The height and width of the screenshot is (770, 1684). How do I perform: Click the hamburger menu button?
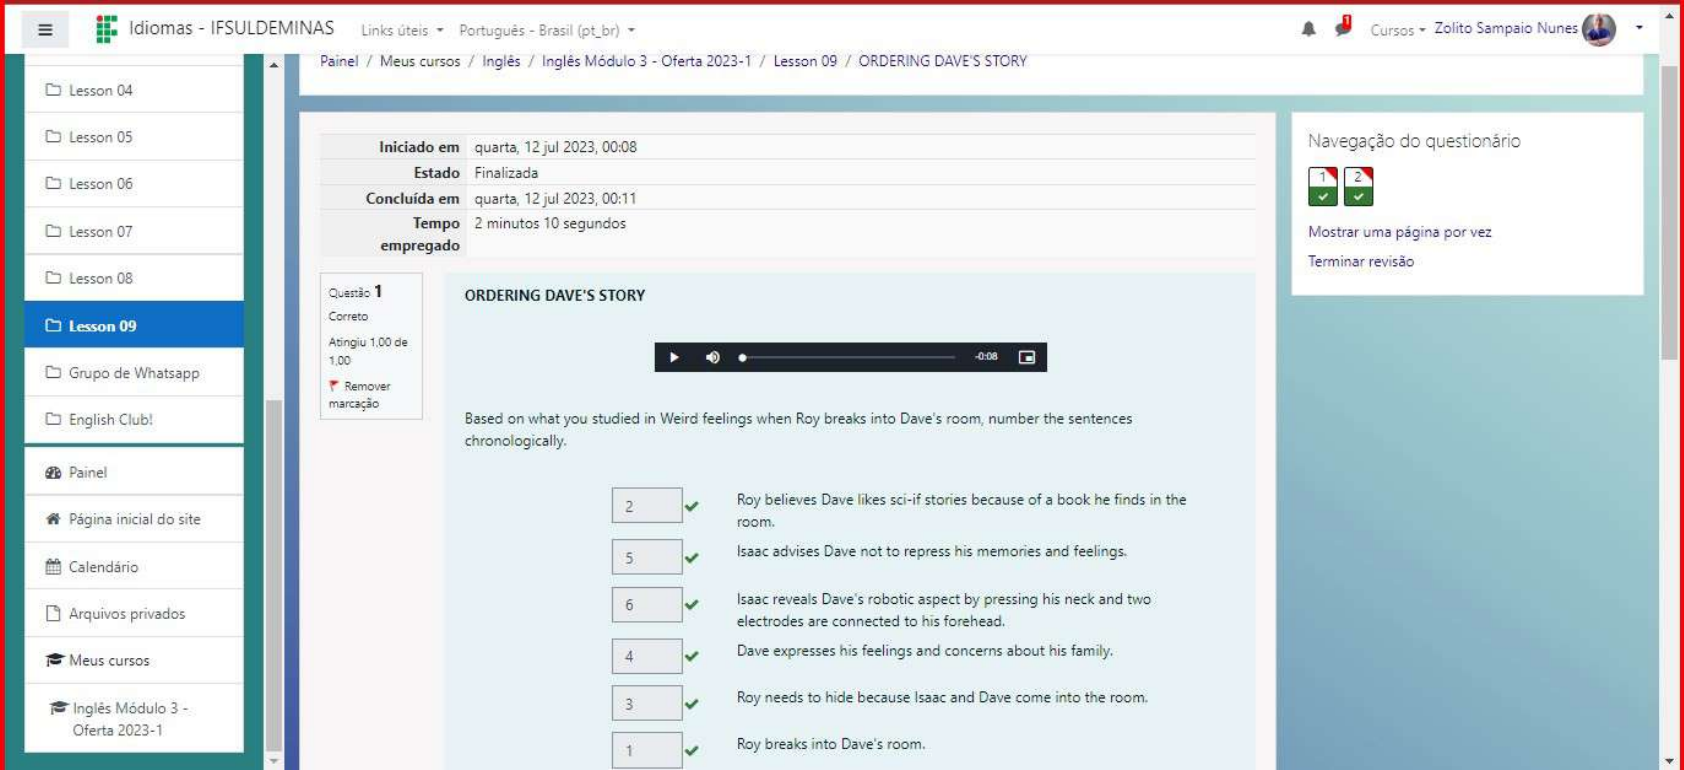pyautogui.click(x=45, y=30)
